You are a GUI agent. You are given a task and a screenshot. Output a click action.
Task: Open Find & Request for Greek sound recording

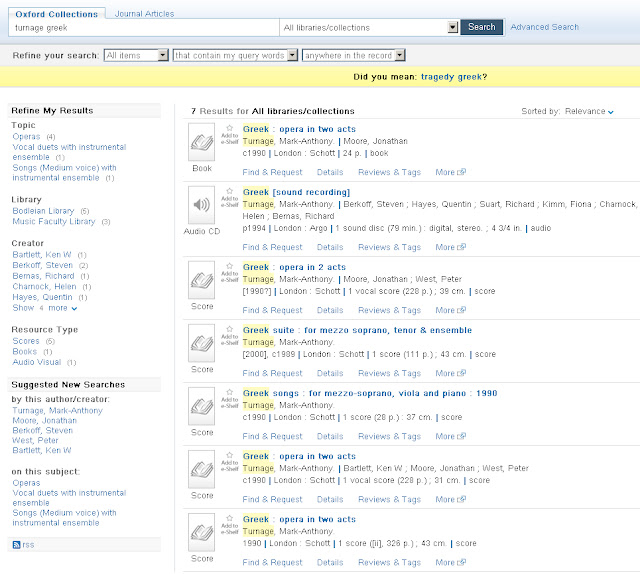[x=272, y=247]
